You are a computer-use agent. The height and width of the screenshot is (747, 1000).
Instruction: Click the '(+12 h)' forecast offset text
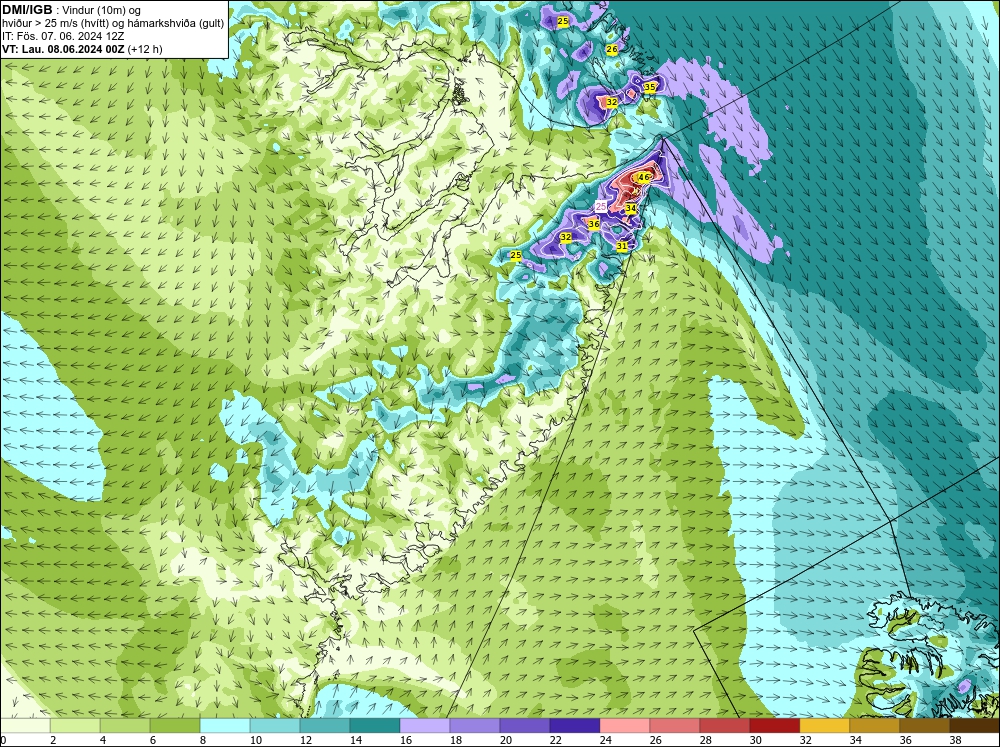[145, 49]
